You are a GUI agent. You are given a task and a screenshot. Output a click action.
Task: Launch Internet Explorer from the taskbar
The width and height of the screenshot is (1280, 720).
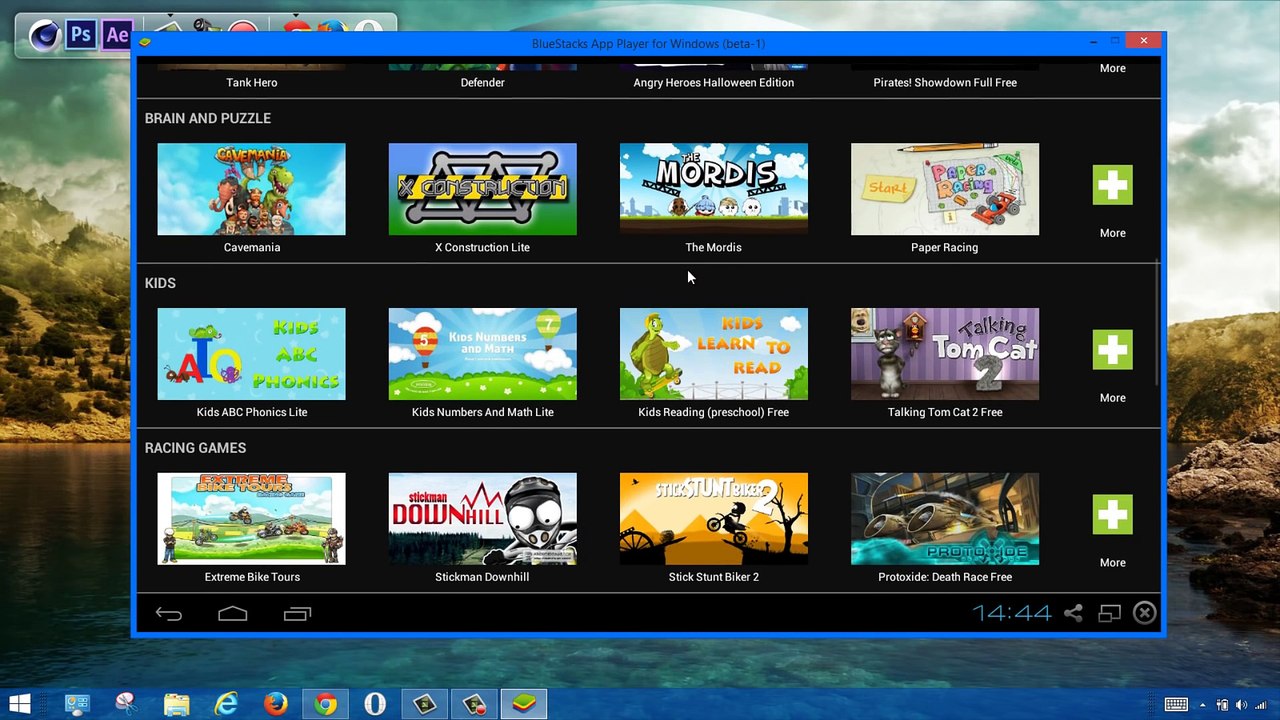[226, 704]
